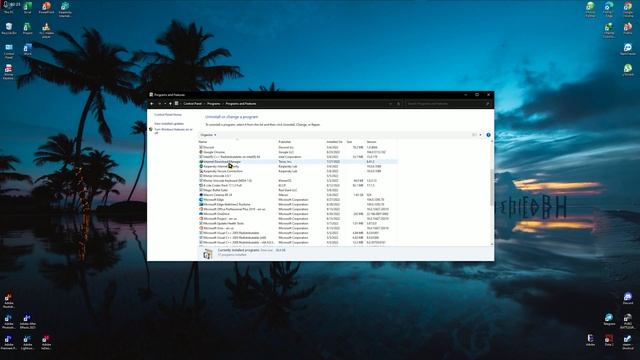The height and width of the screenshot is (360, 640).
Task: Select the Microsoft Visio en-us row
Action: [297, 228]
